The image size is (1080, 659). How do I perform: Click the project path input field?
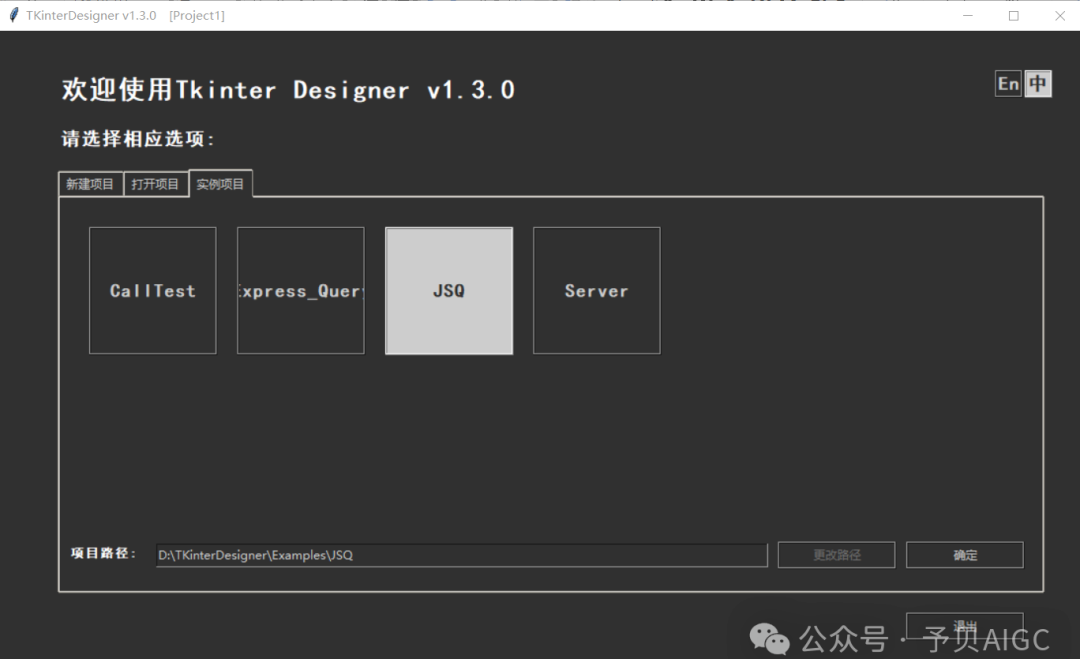[x=461, y=555]
